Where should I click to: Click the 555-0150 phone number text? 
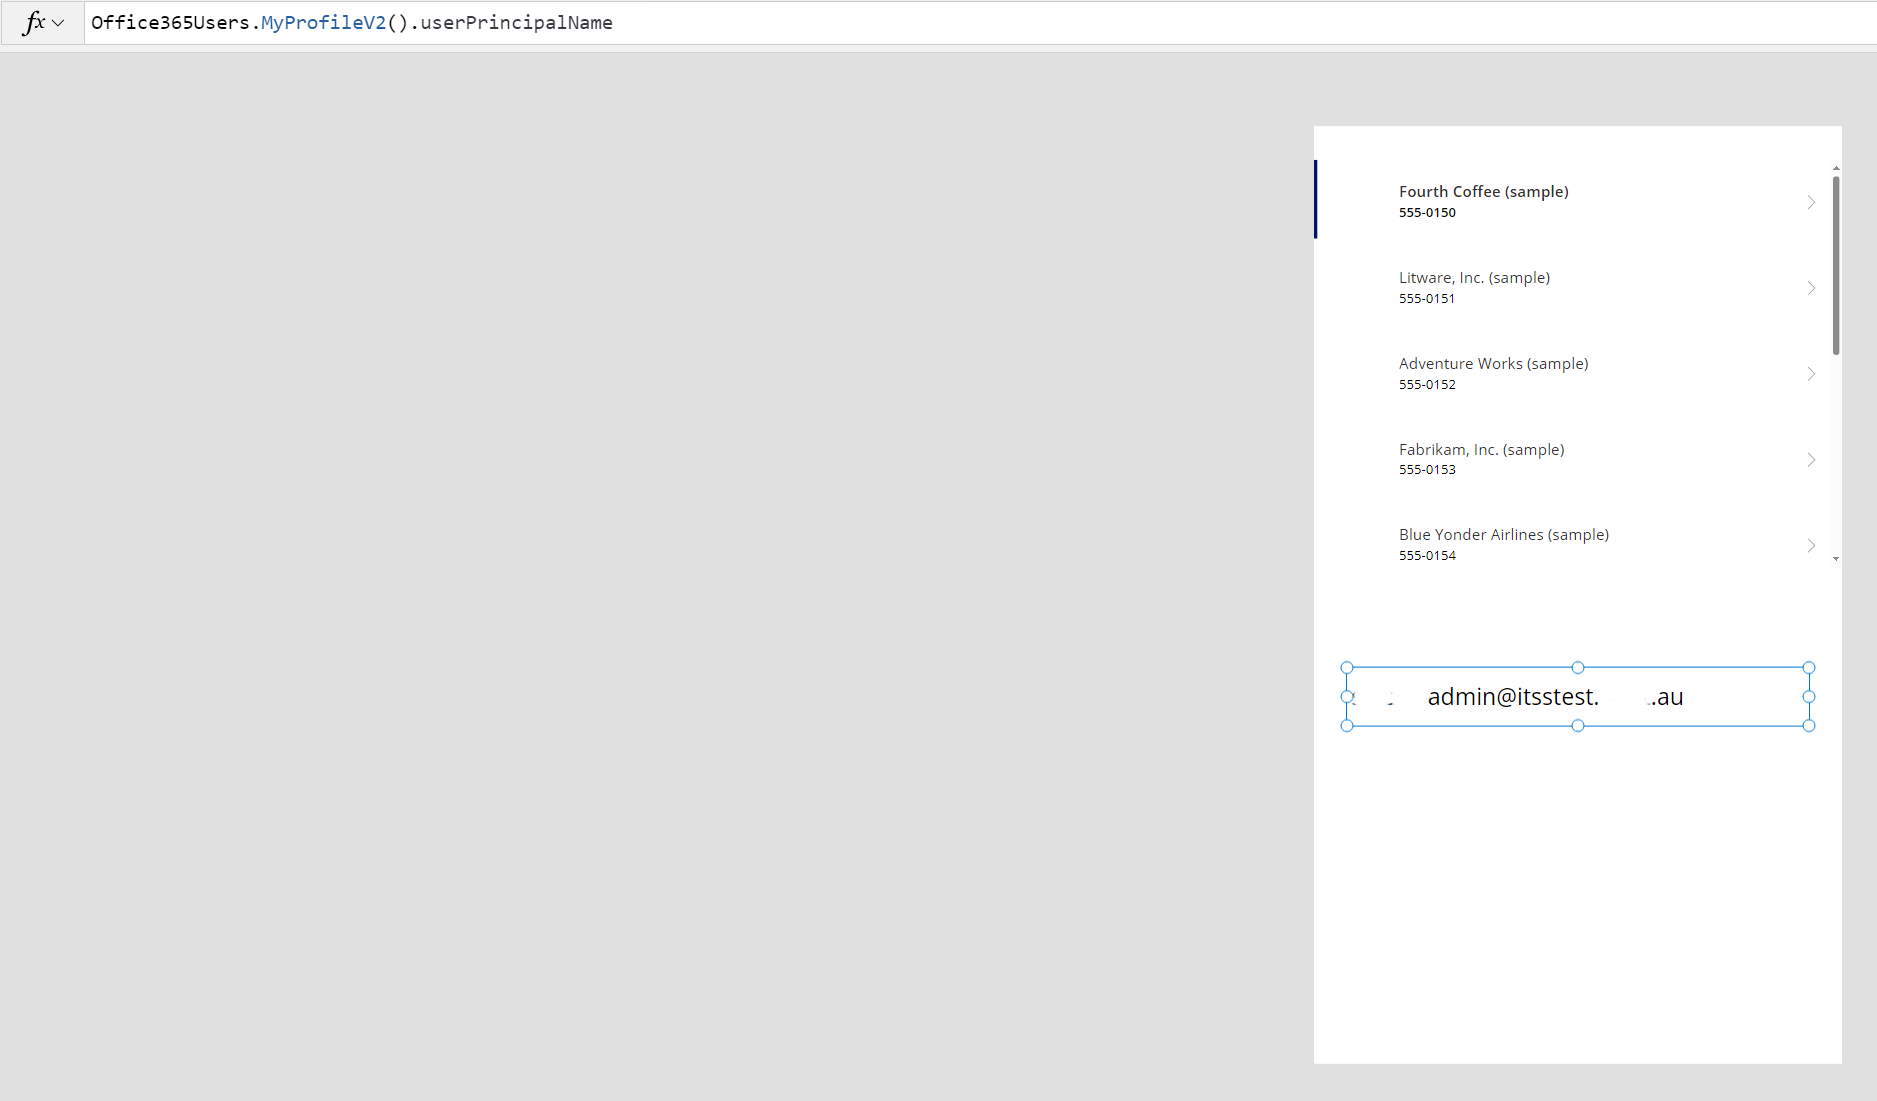[x=1428, y=212]
